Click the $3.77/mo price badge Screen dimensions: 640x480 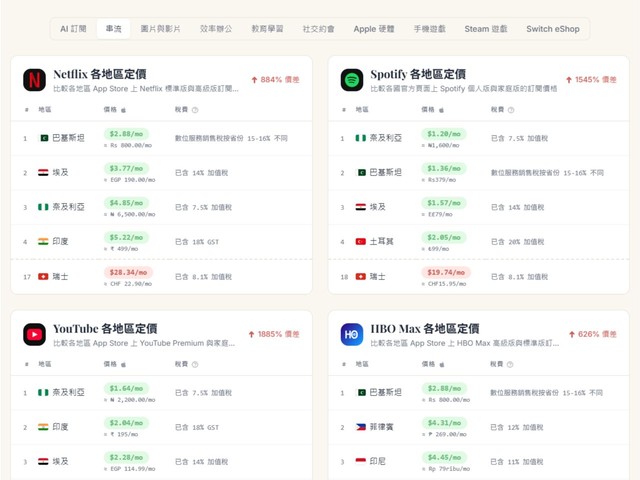pos(127,168)
